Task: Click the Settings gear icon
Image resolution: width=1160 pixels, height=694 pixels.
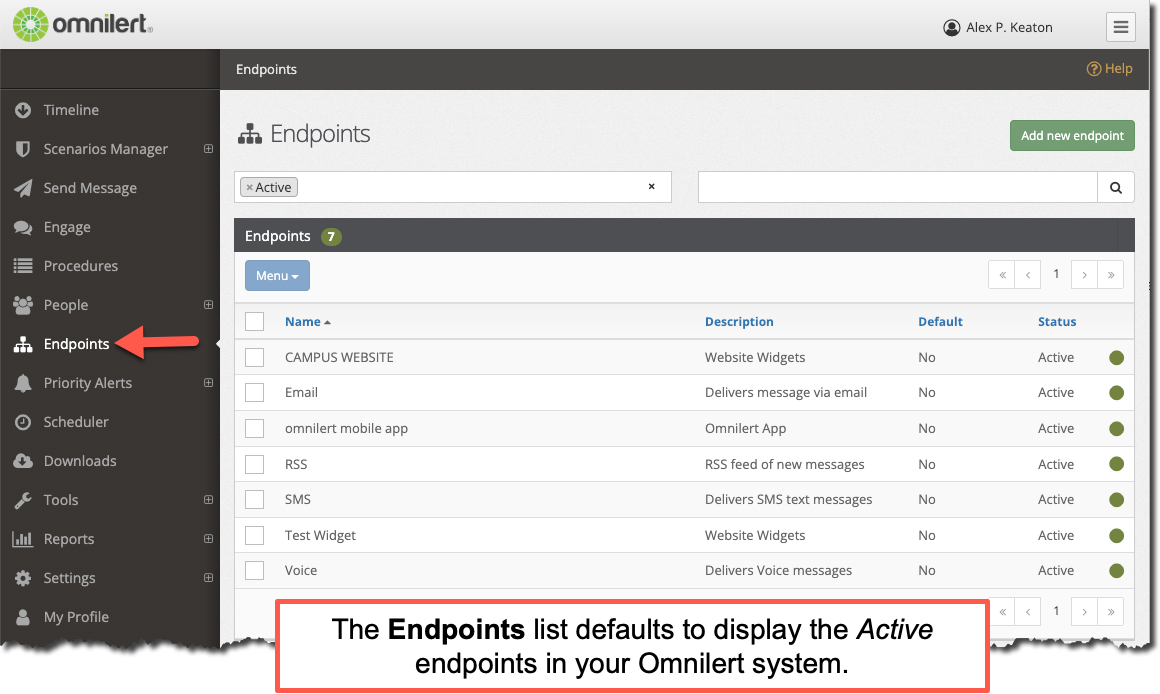Action: point(23,578)
